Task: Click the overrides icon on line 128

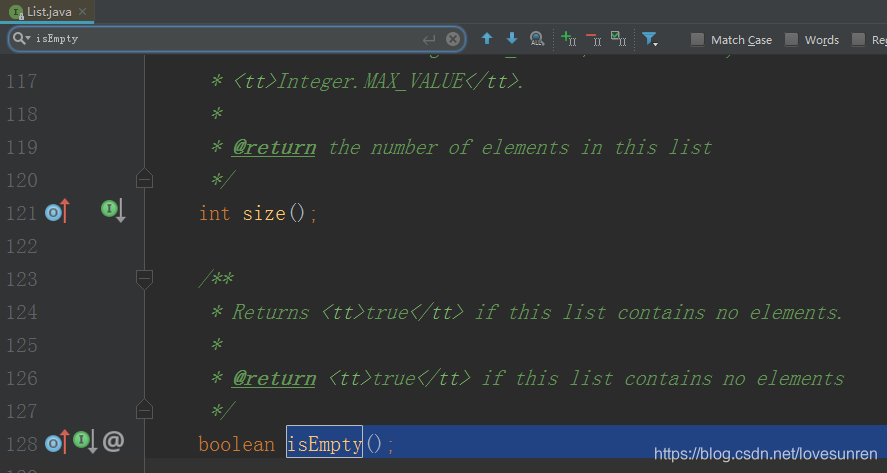Action: (x=57, y=442)
